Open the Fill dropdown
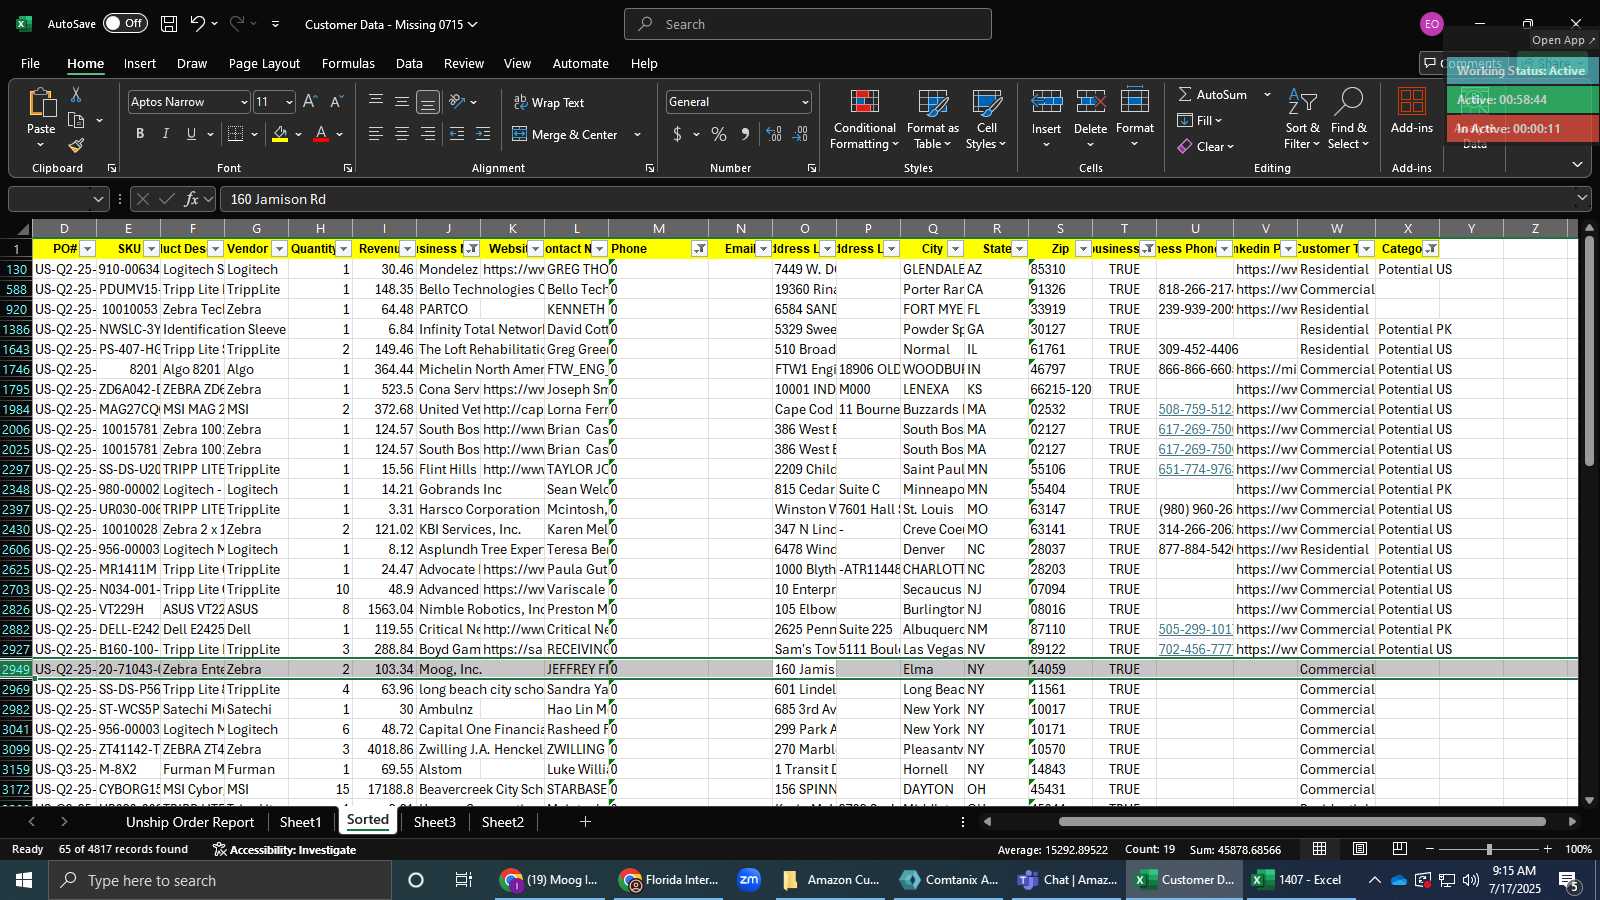1600x900 pixels. [1200, 121]
